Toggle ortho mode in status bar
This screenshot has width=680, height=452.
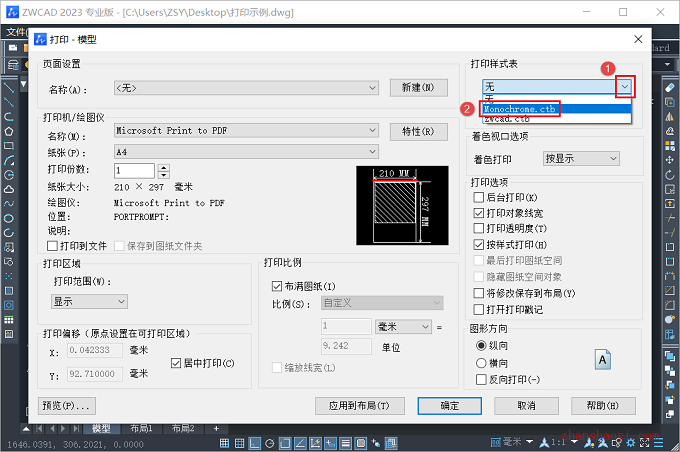[x=255, y=443]
